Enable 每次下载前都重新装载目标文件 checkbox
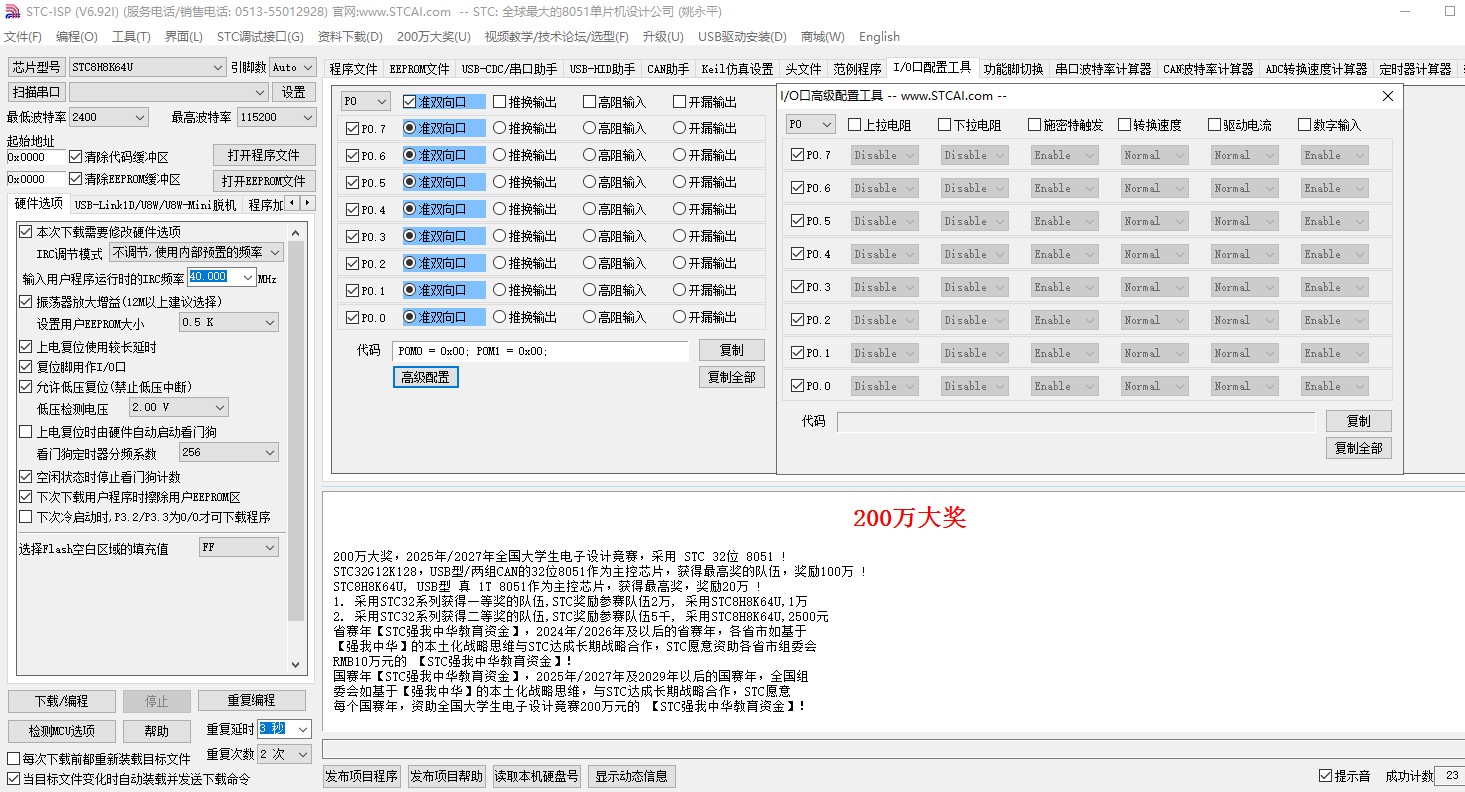 (13, 759)
